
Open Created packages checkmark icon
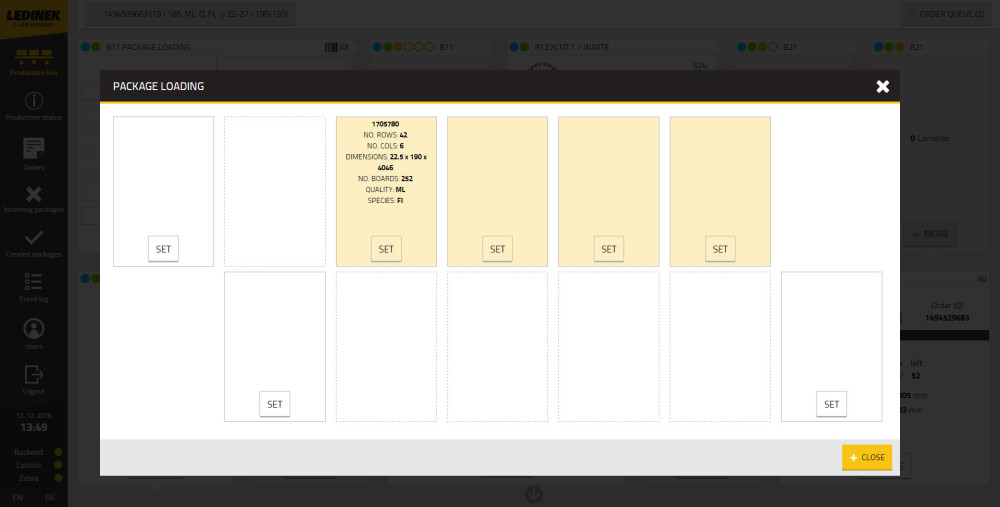(x=34, y=238)
